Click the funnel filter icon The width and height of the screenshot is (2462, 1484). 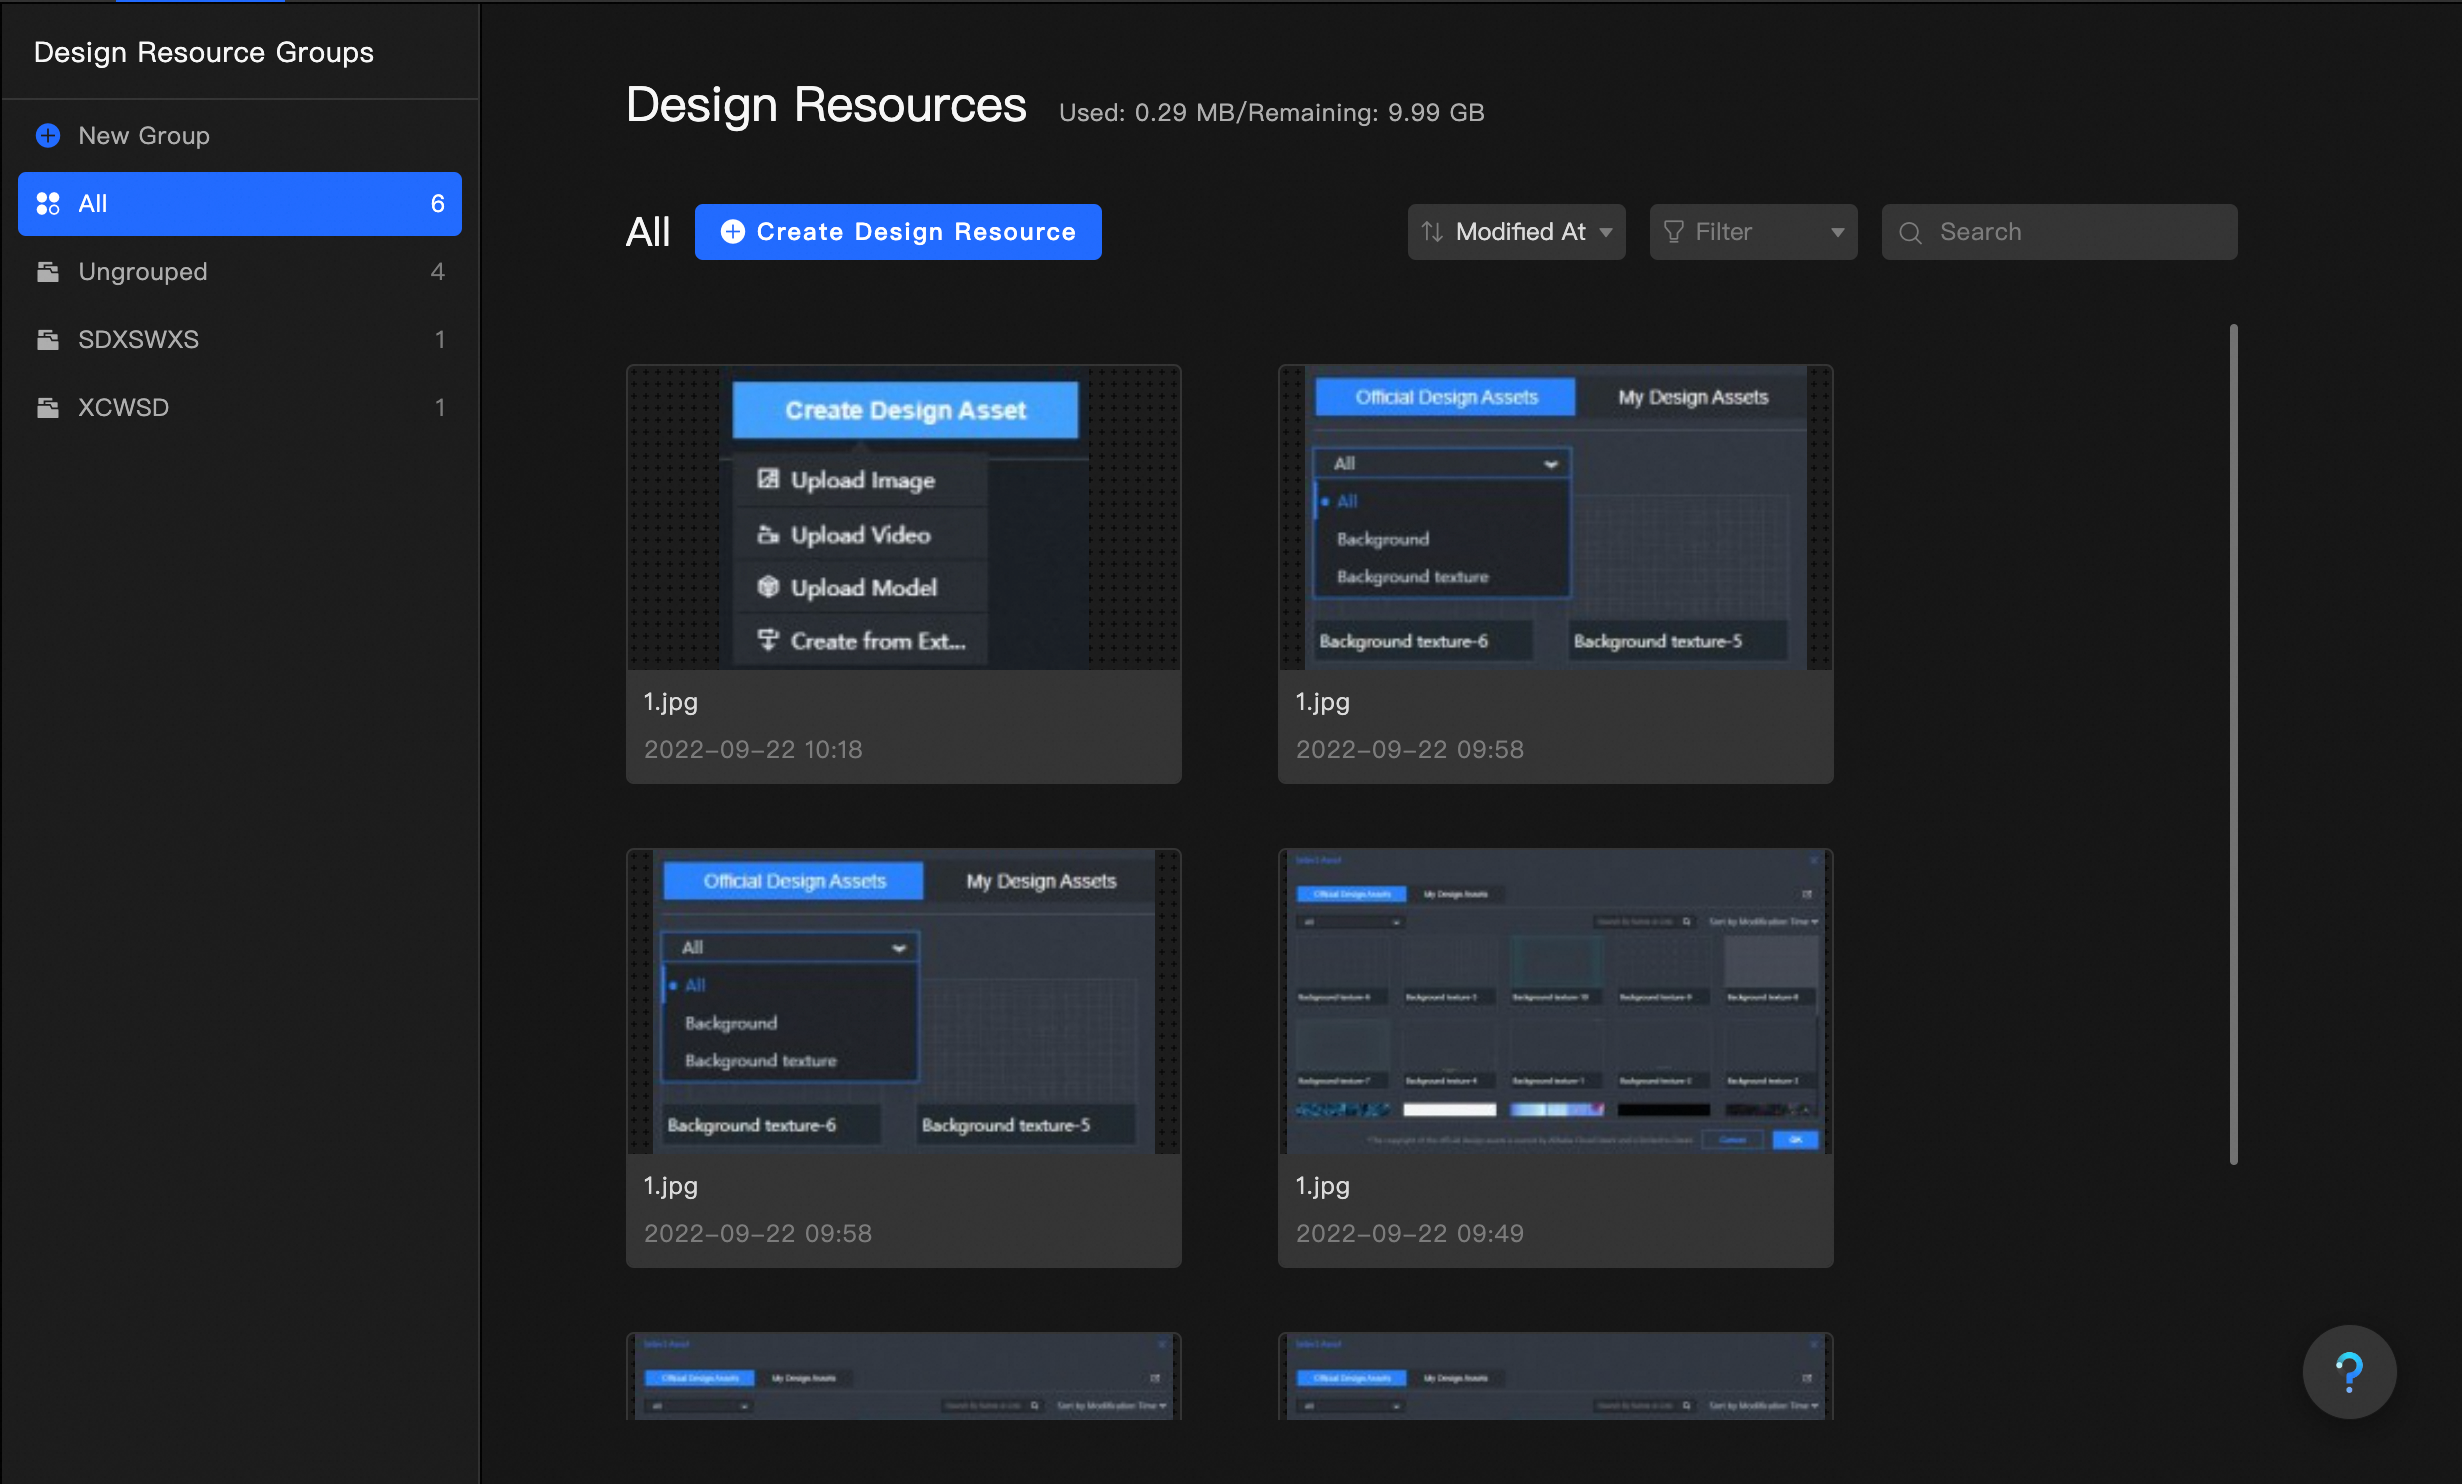pyautogui.click(x=1673, y=232)
